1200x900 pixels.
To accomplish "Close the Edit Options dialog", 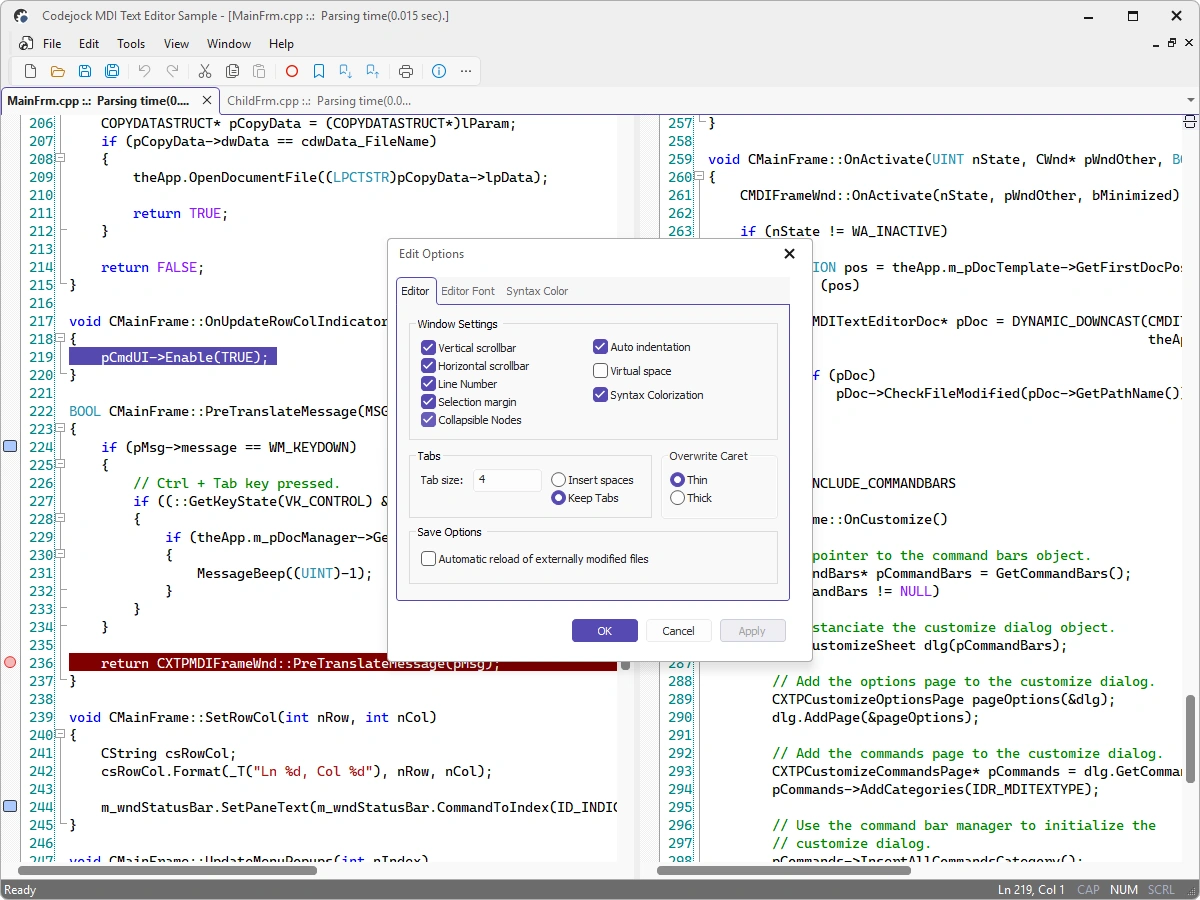I will pyautogui.click(x=789, y=254).
